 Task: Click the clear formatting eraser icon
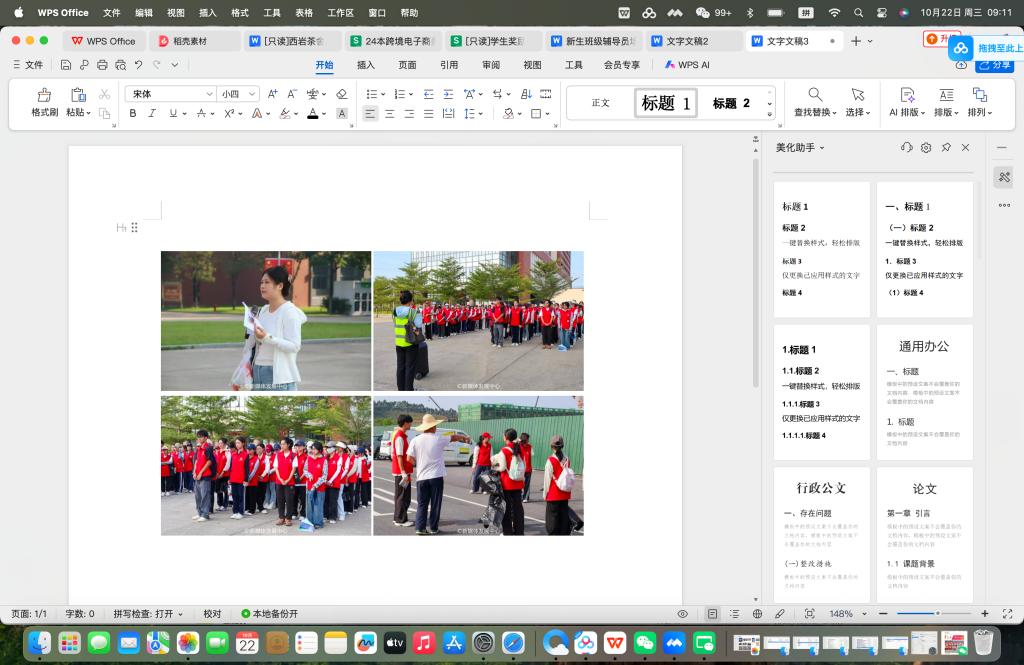click(341, 94)
